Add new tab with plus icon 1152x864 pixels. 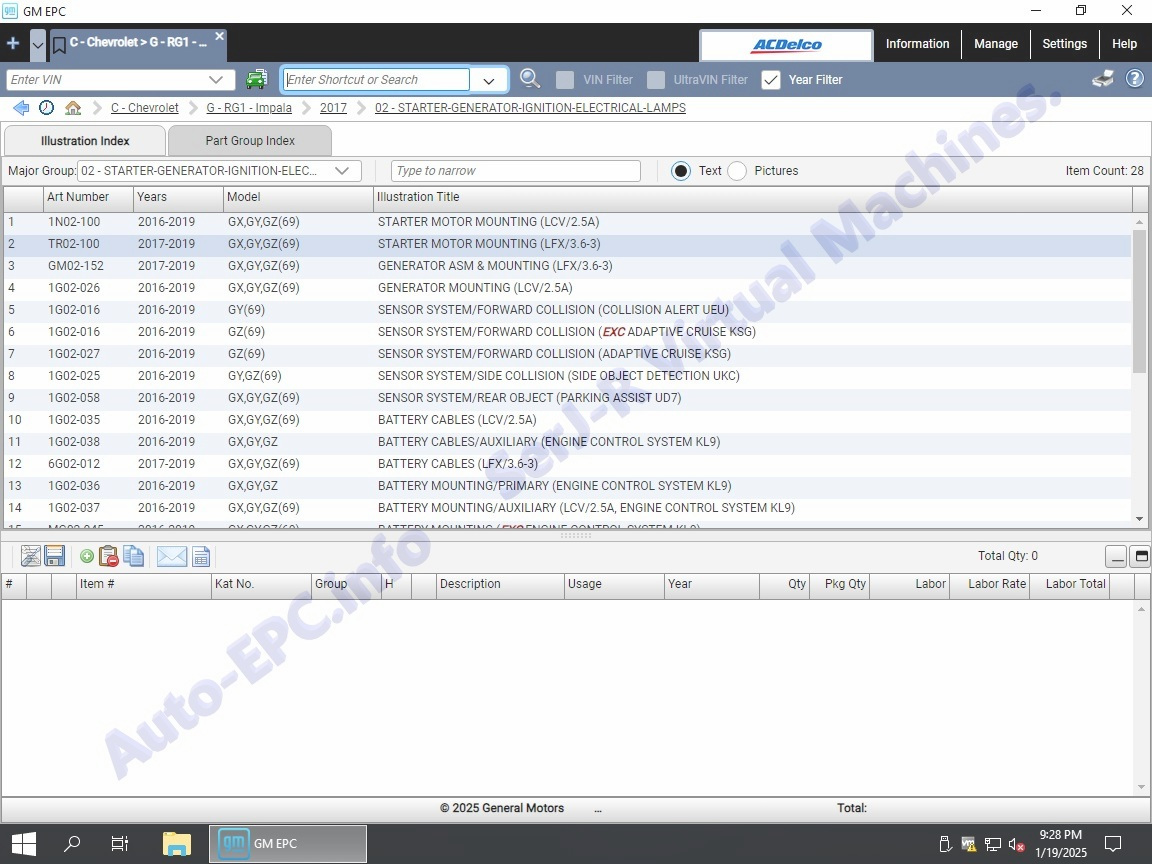(x=13, y=44)
